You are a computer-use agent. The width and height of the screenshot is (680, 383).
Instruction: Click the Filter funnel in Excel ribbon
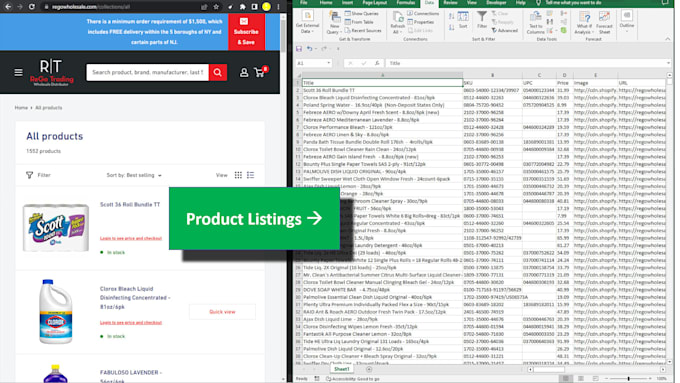482,20
